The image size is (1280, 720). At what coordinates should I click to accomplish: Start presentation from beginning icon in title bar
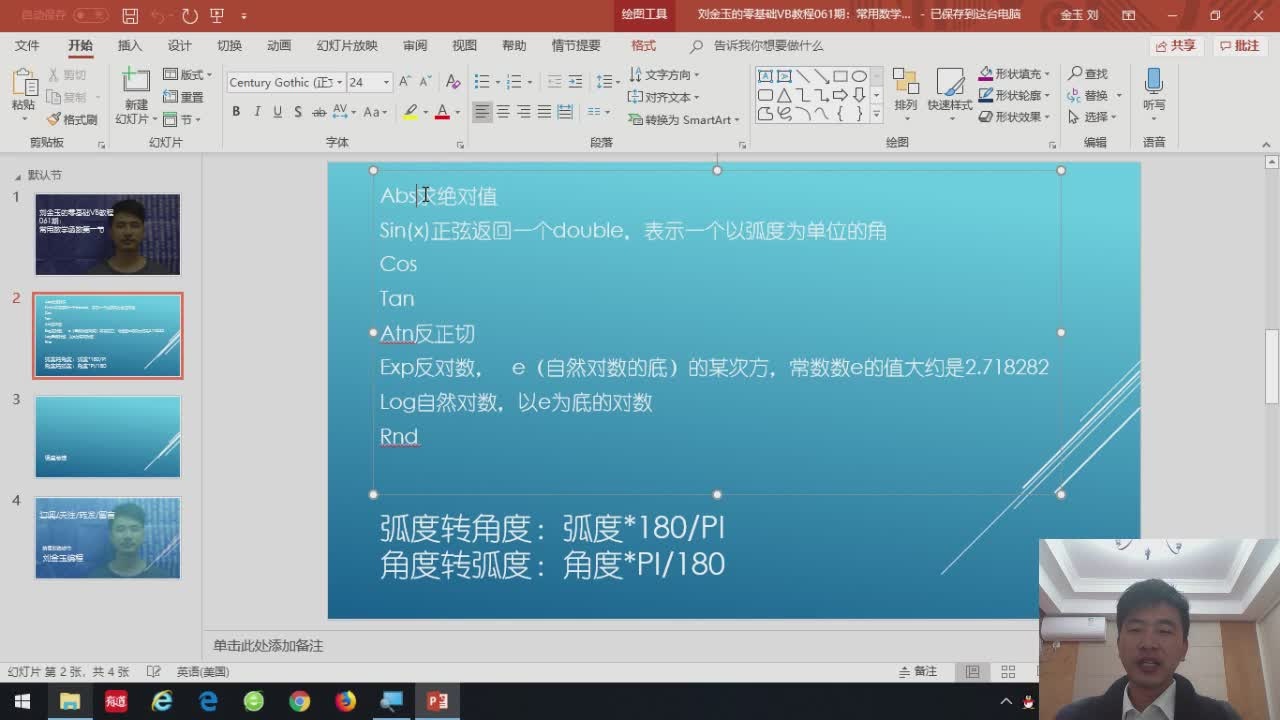coord(217,16)
